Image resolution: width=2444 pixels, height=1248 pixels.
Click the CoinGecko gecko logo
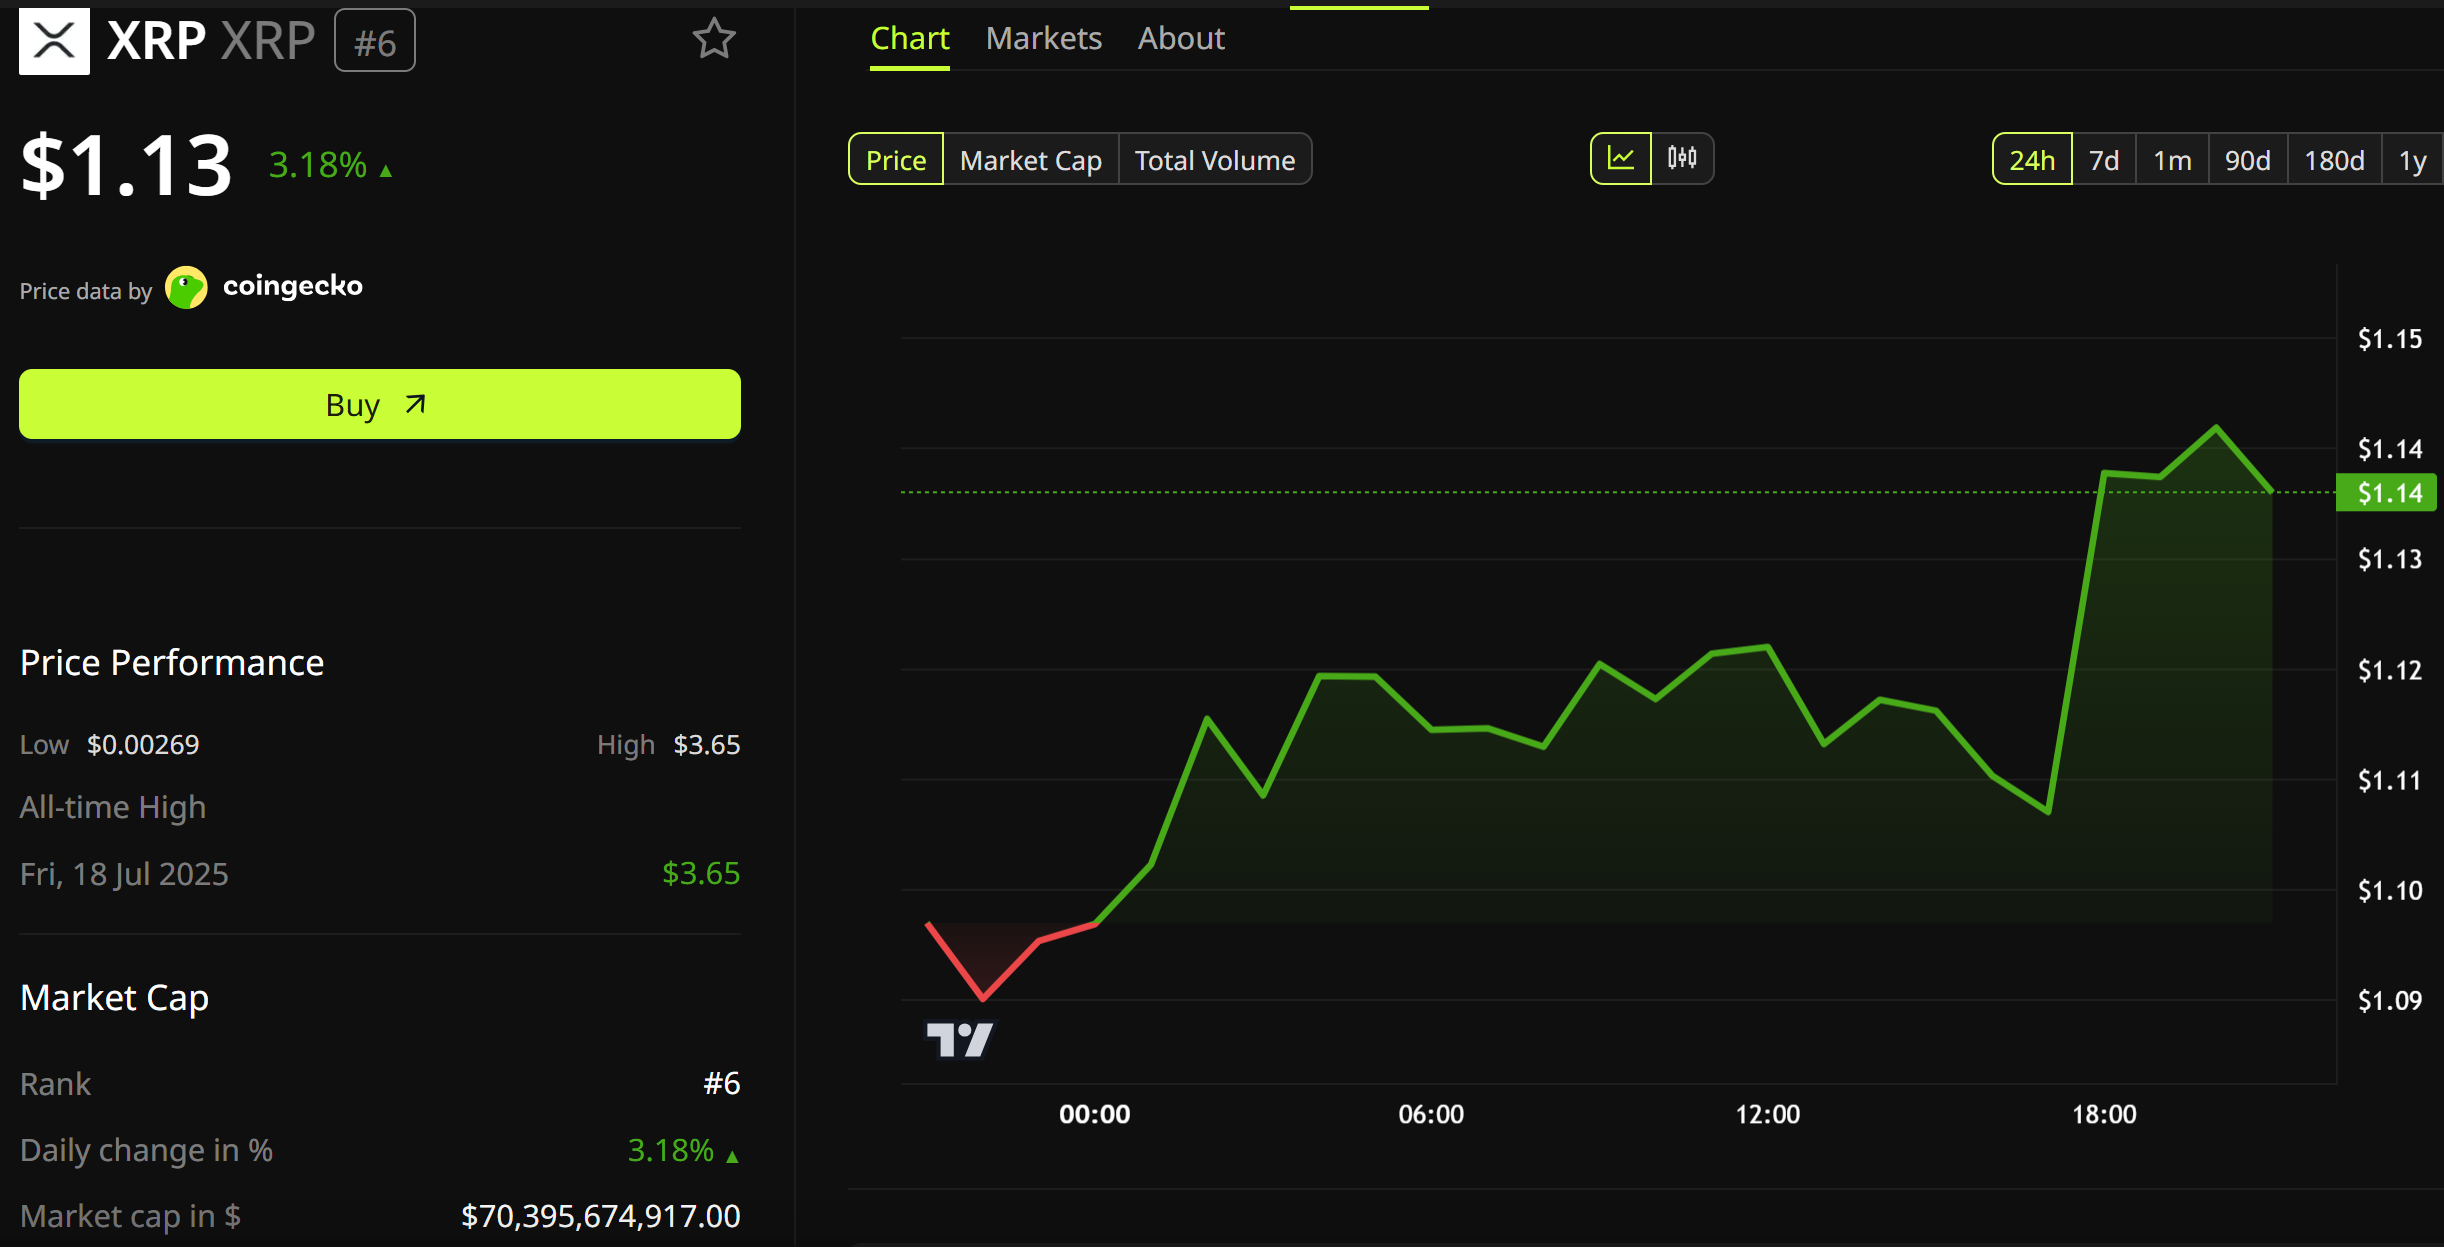tap(186, 288)
